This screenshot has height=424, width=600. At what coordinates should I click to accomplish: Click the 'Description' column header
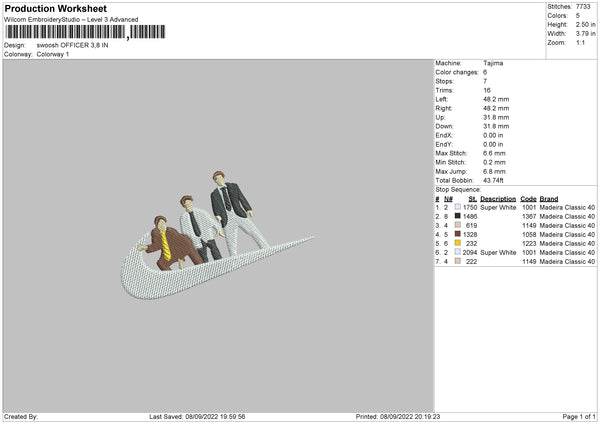(x=498, y=199)
